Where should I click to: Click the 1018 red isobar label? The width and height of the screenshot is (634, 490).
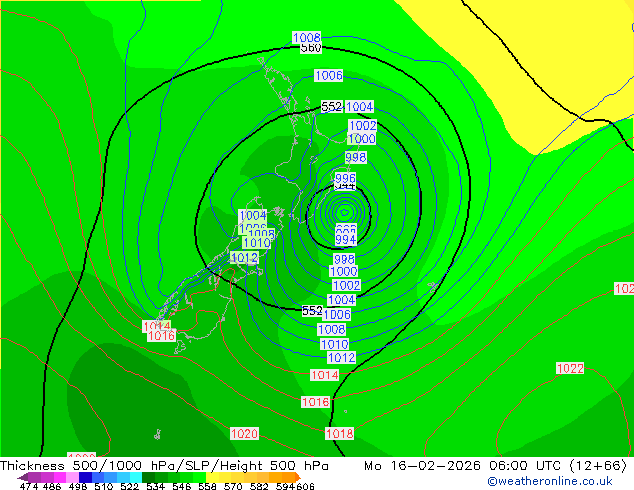click(340, 434)
